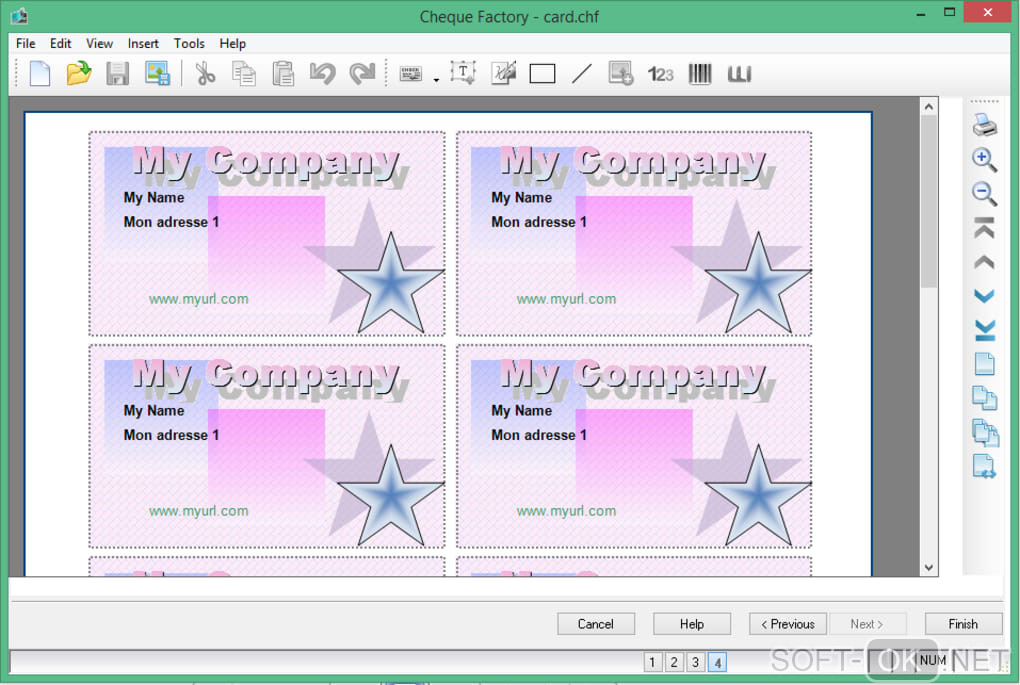The image size is (1020, 685).
Task: Open the Edit menu
Action: tap(60, 44)
